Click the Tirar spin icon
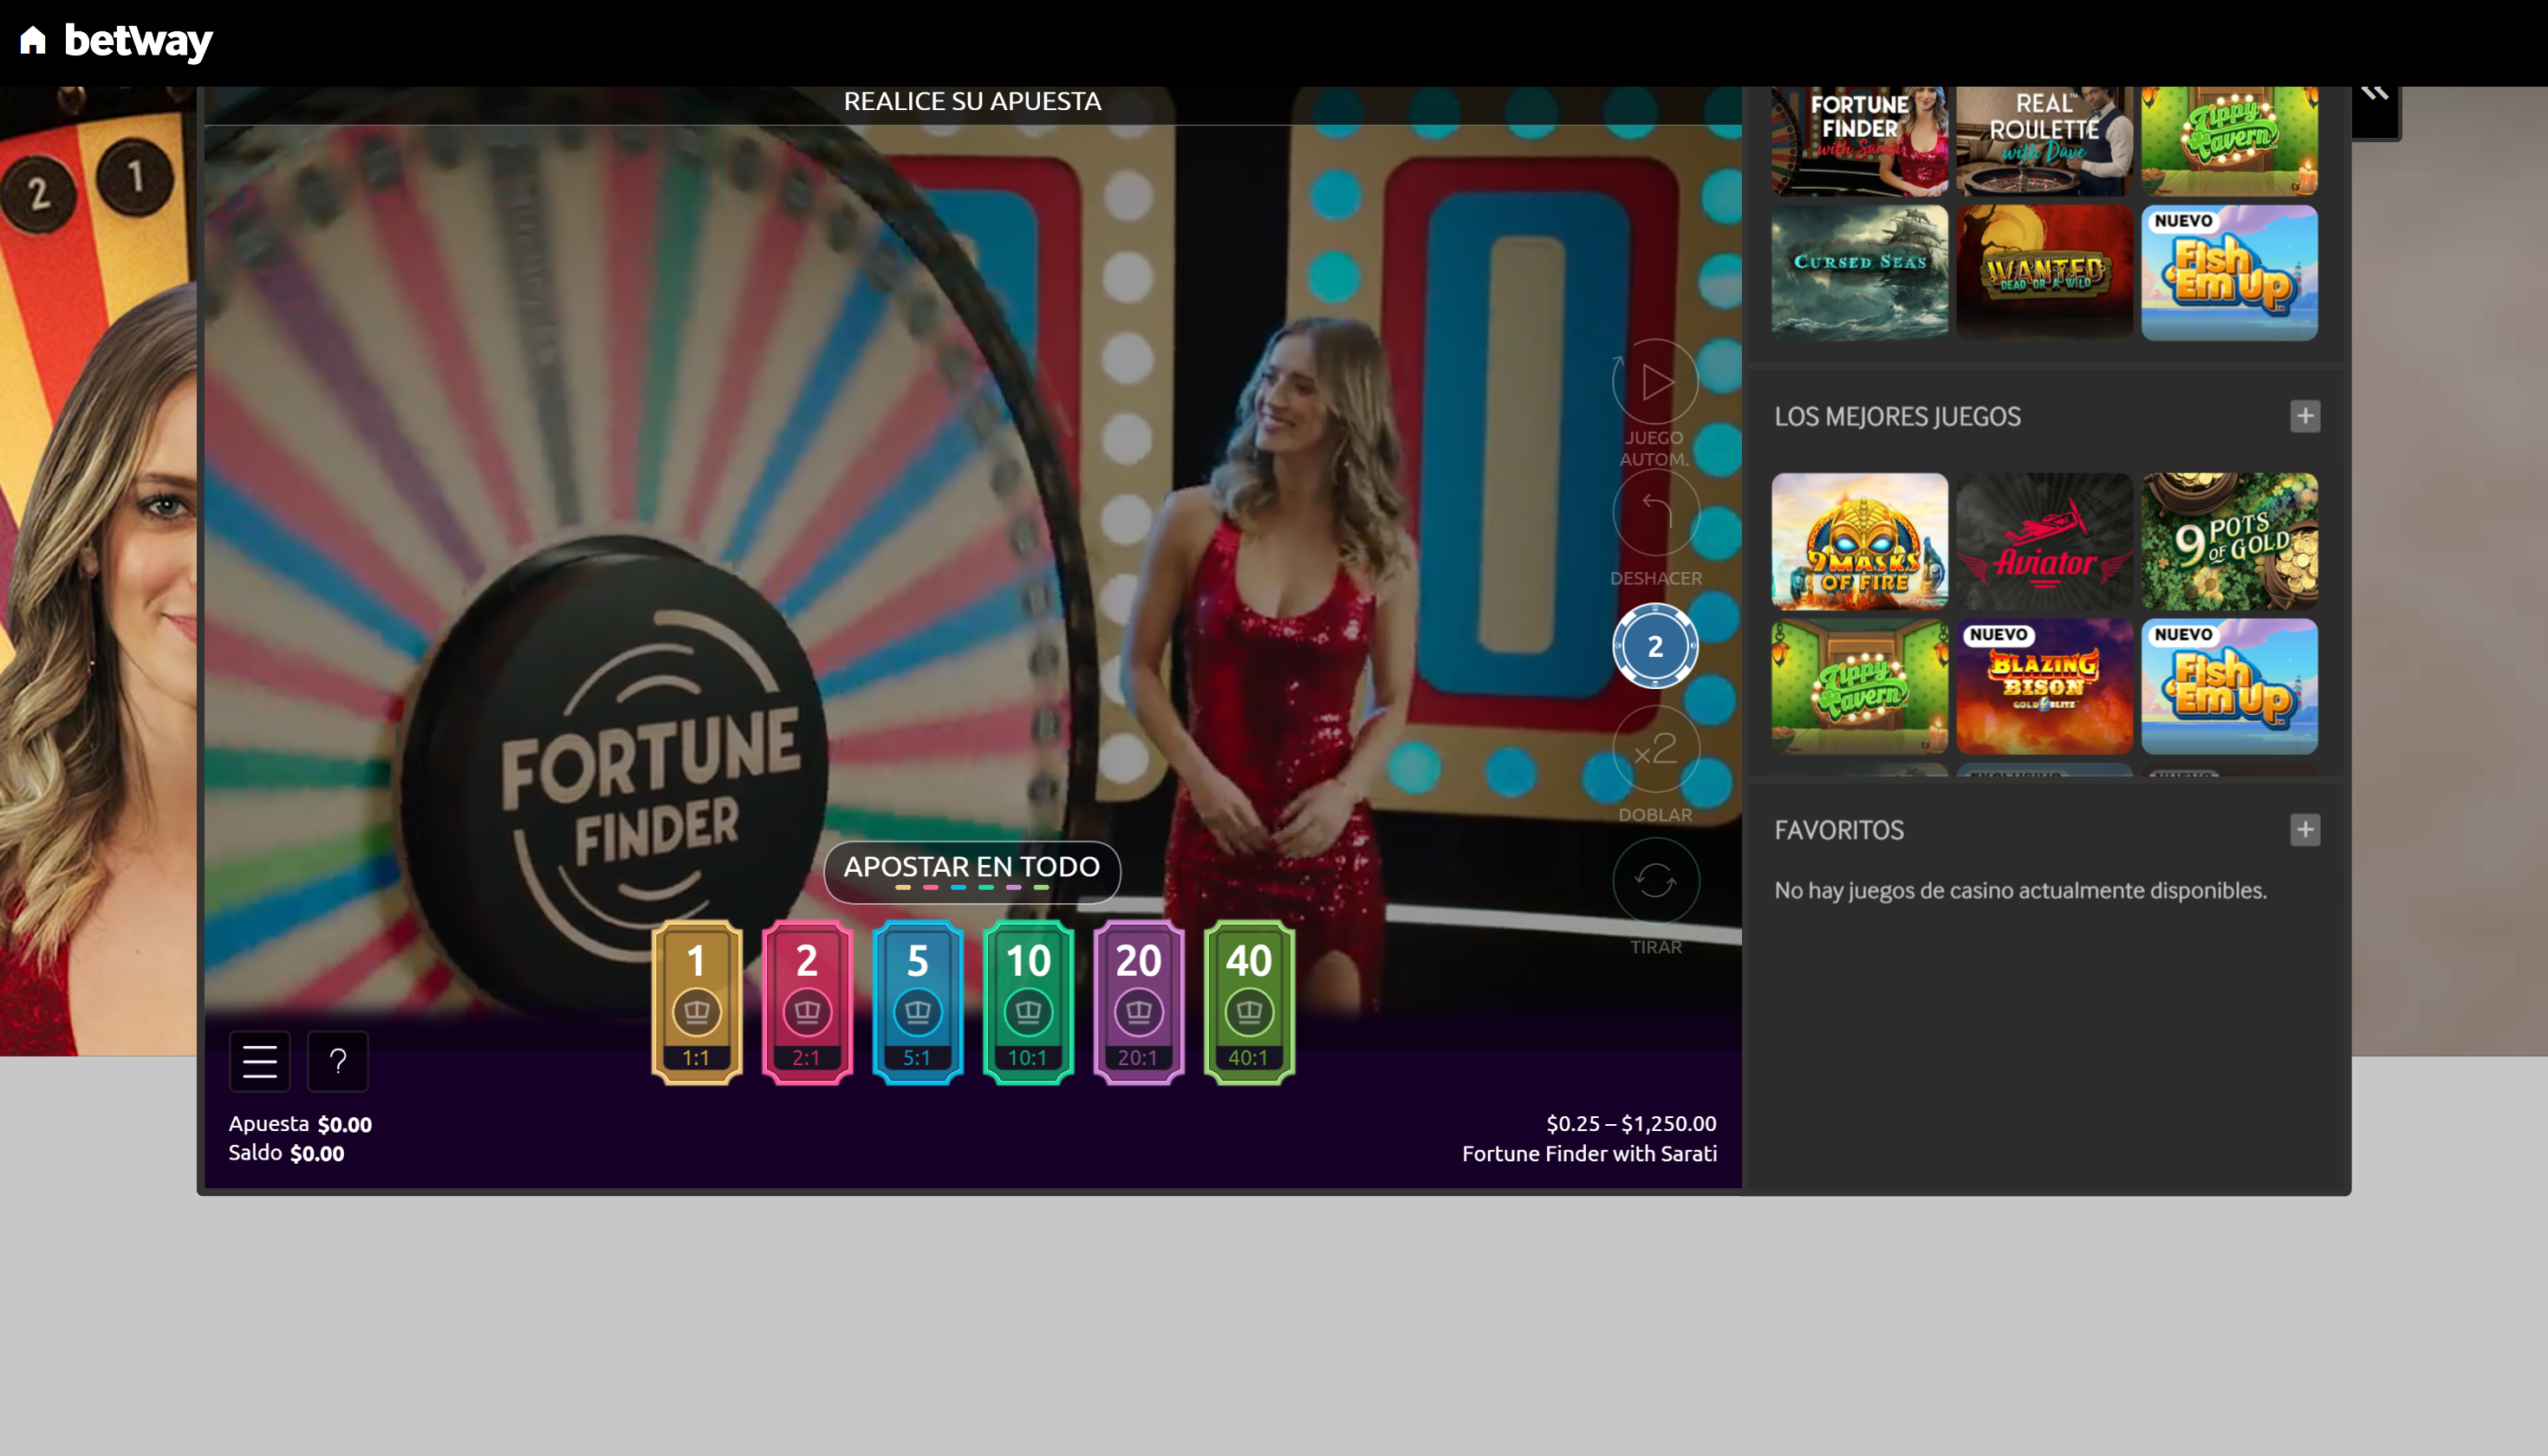The image size is (2548, 1456). [x=1655, y=880]
